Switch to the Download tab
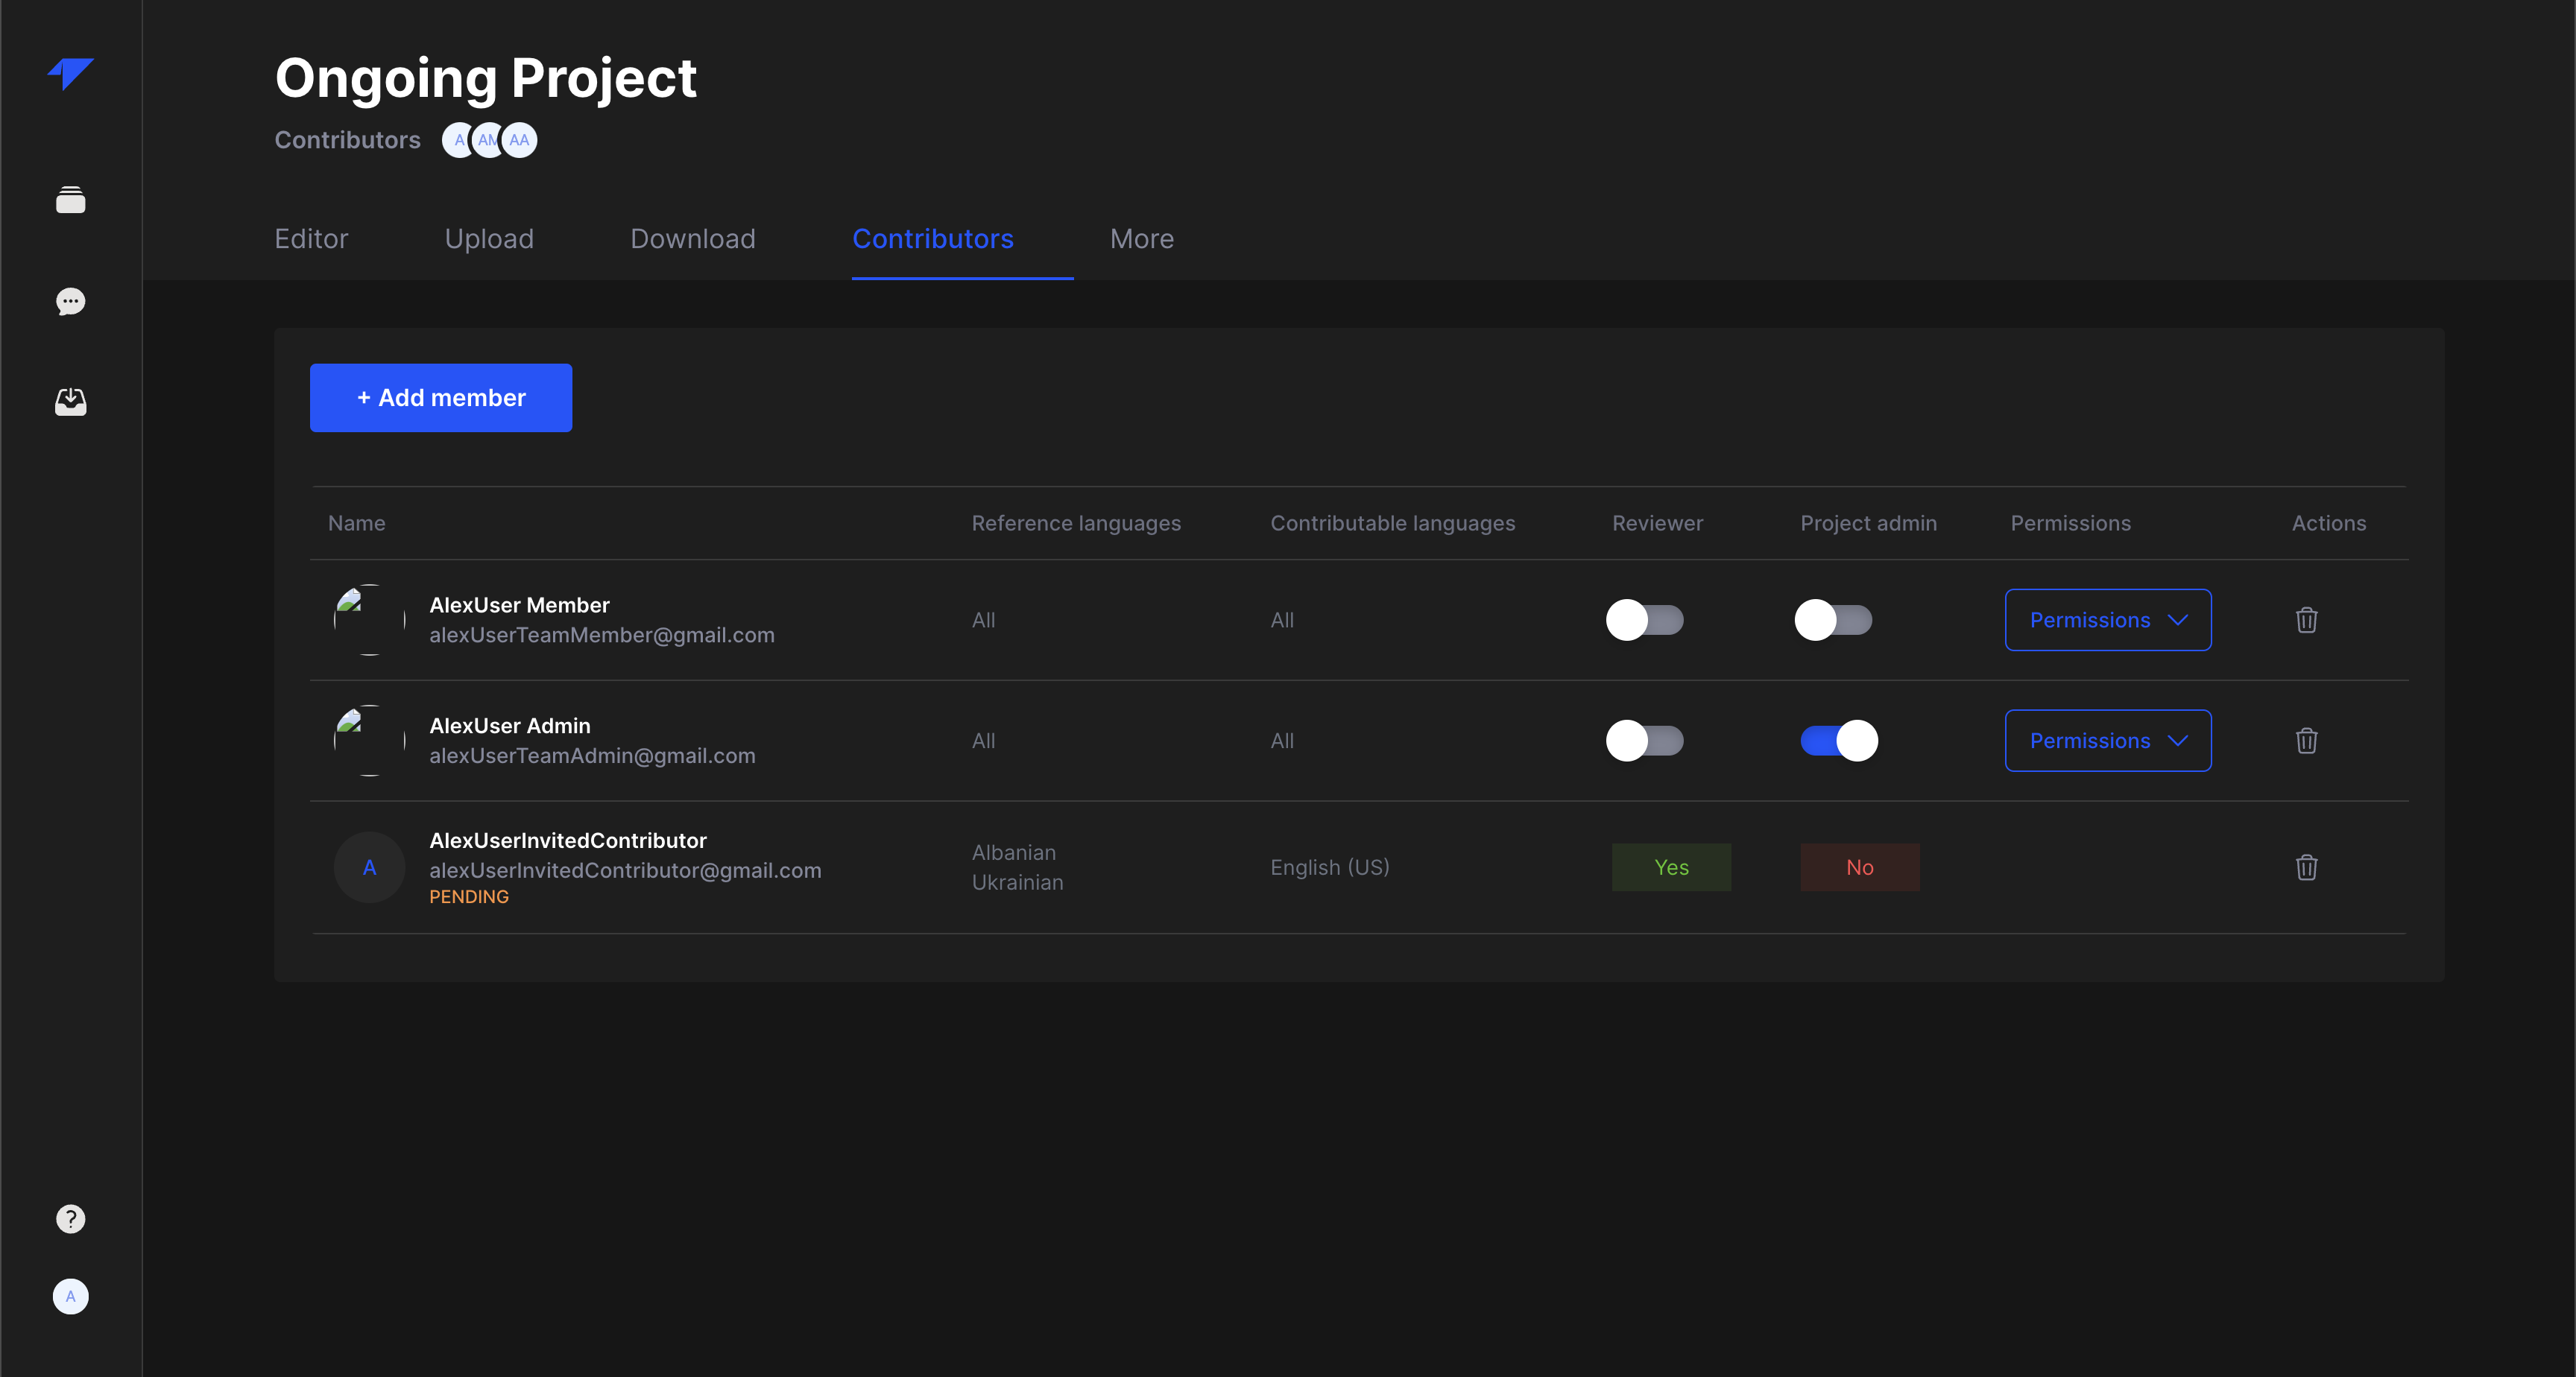This screenshot has height=1377, width=2576. pyautogui.click(x=693, y=239)
